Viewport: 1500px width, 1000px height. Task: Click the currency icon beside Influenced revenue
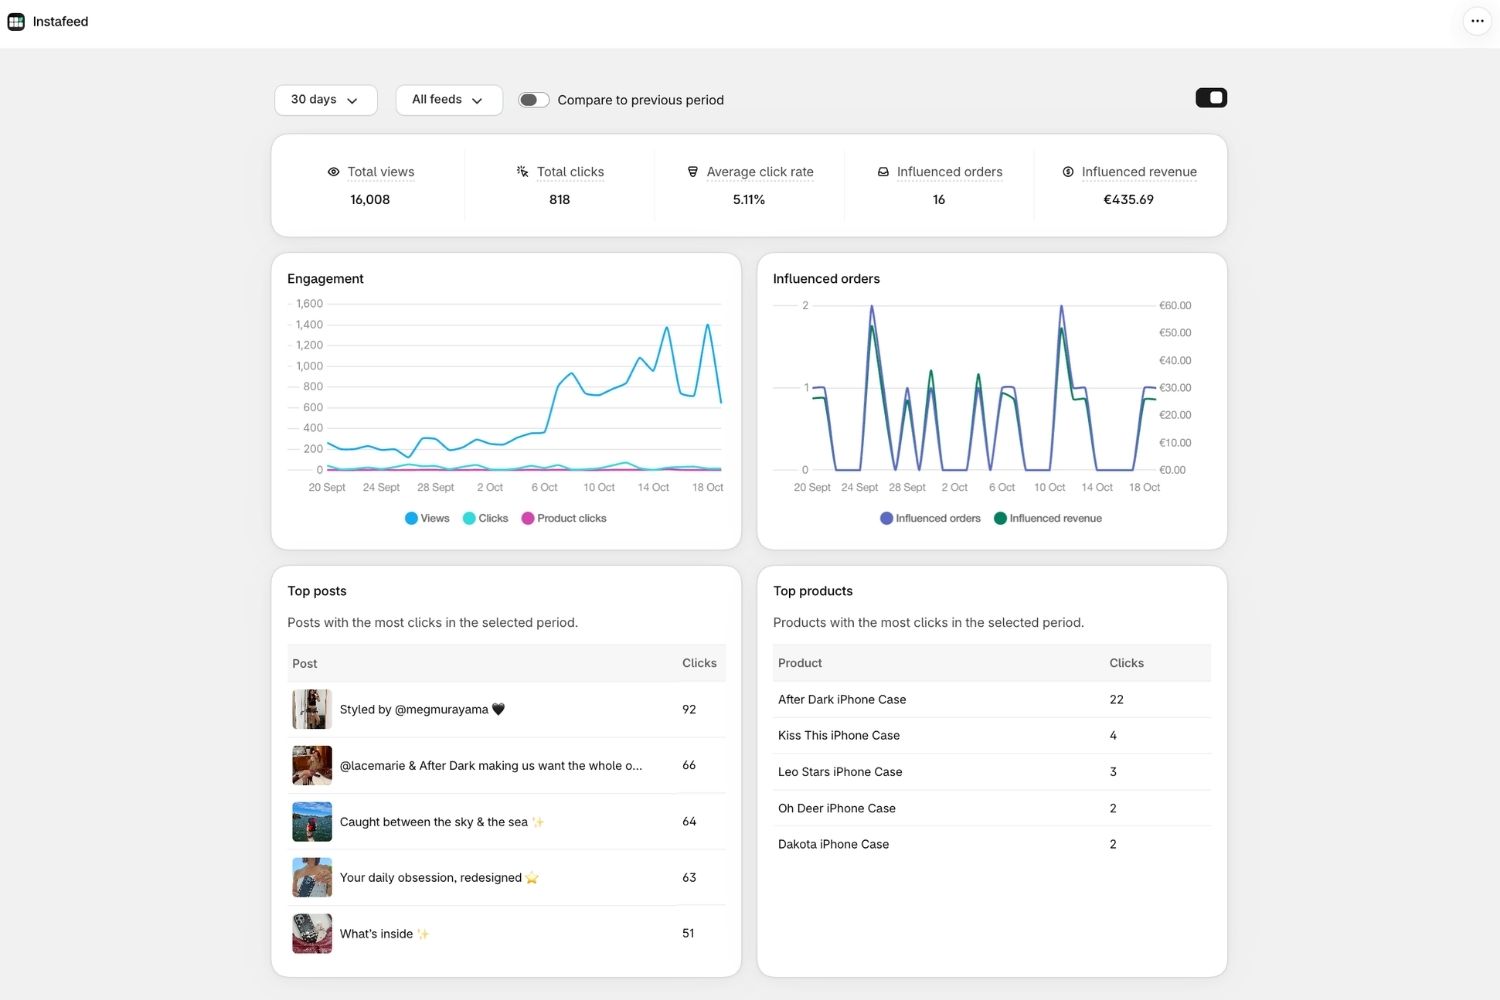pos(1068,172)
